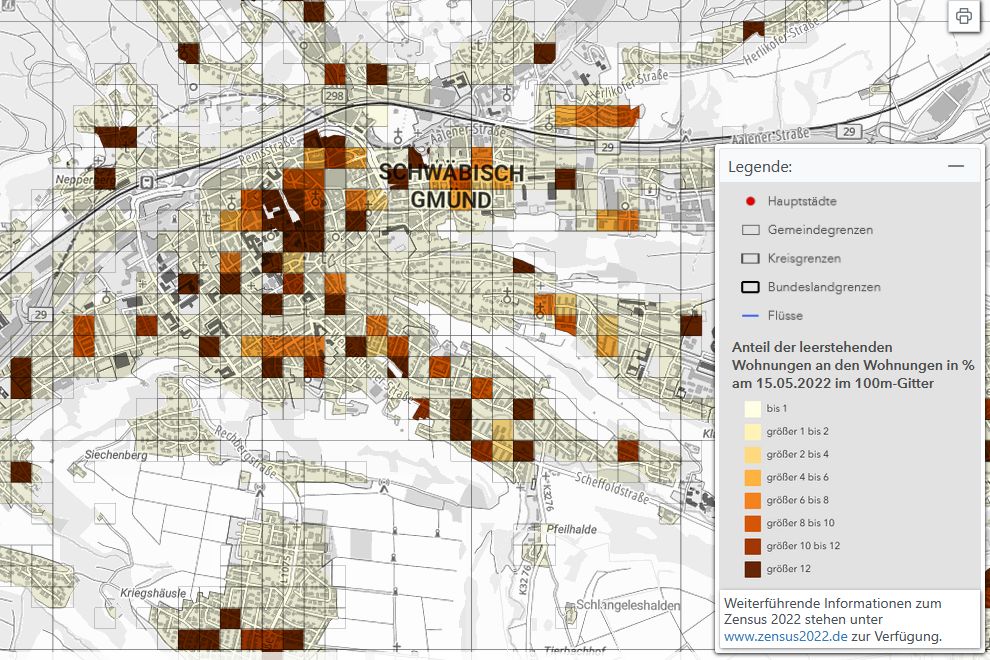Click the 'größer 8 bis 10' legend swatch
990x660 pixels.
(x=750, y=523)
